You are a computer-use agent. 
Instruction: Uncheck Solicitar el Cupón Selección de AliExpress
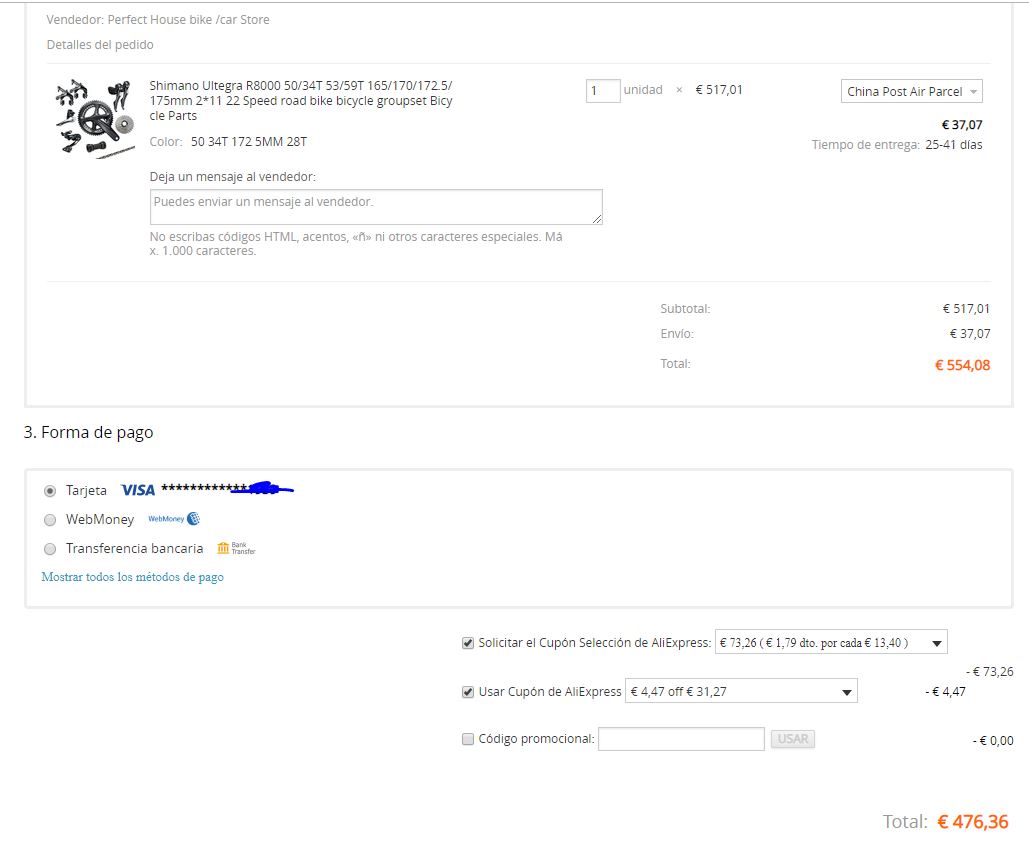click(468, 643)
